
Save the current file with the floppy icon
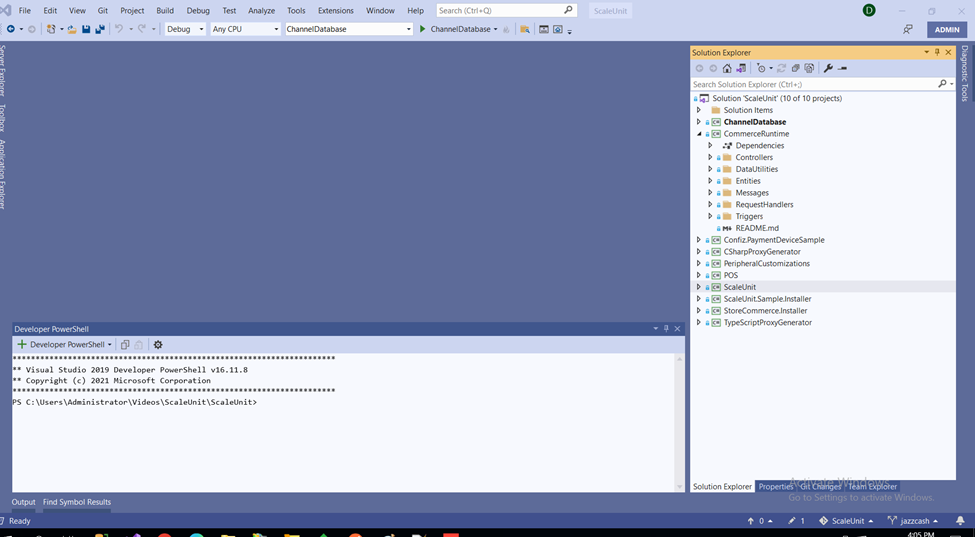point(86,29)
